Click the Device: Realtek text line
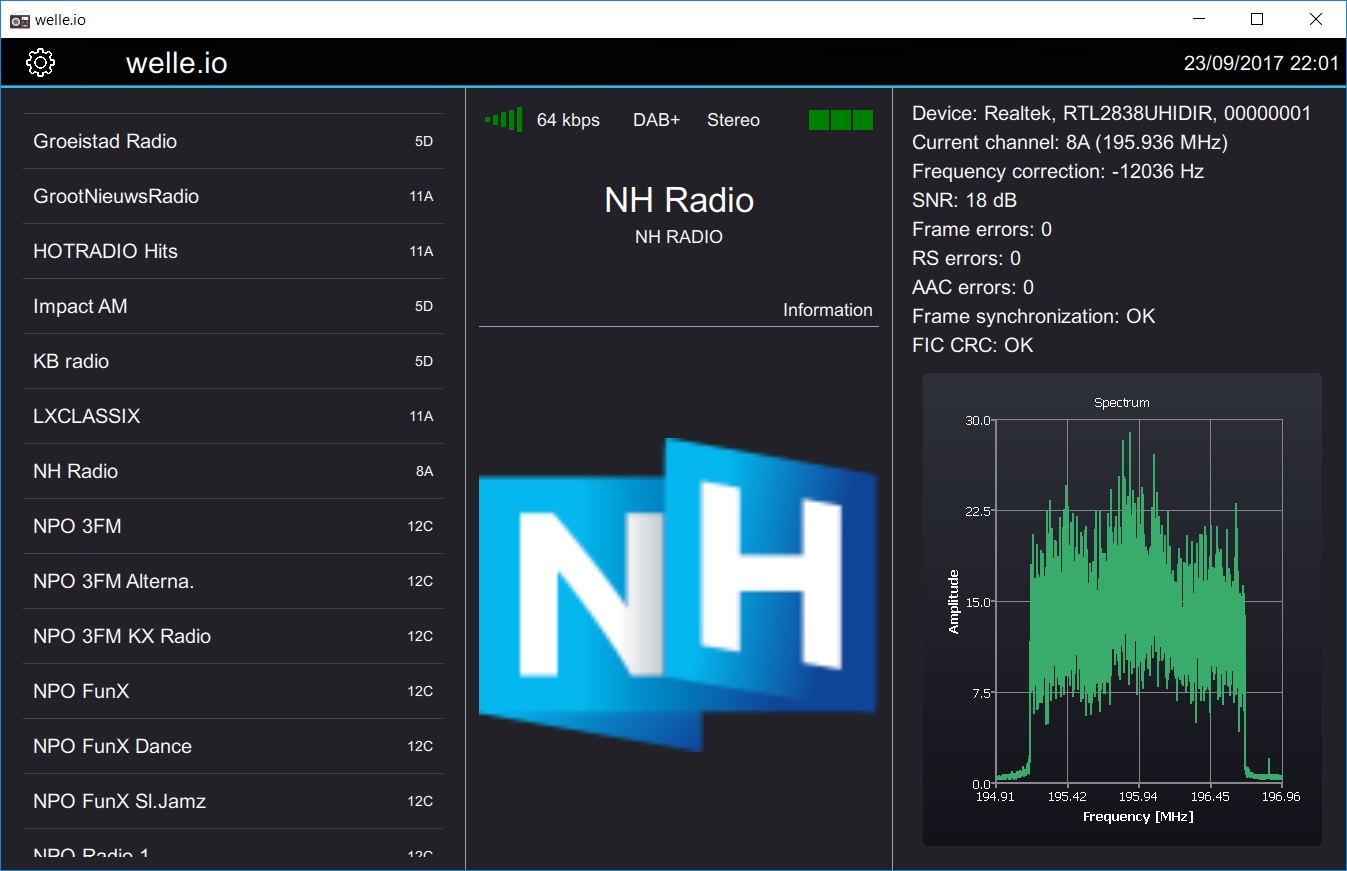 1111,113
